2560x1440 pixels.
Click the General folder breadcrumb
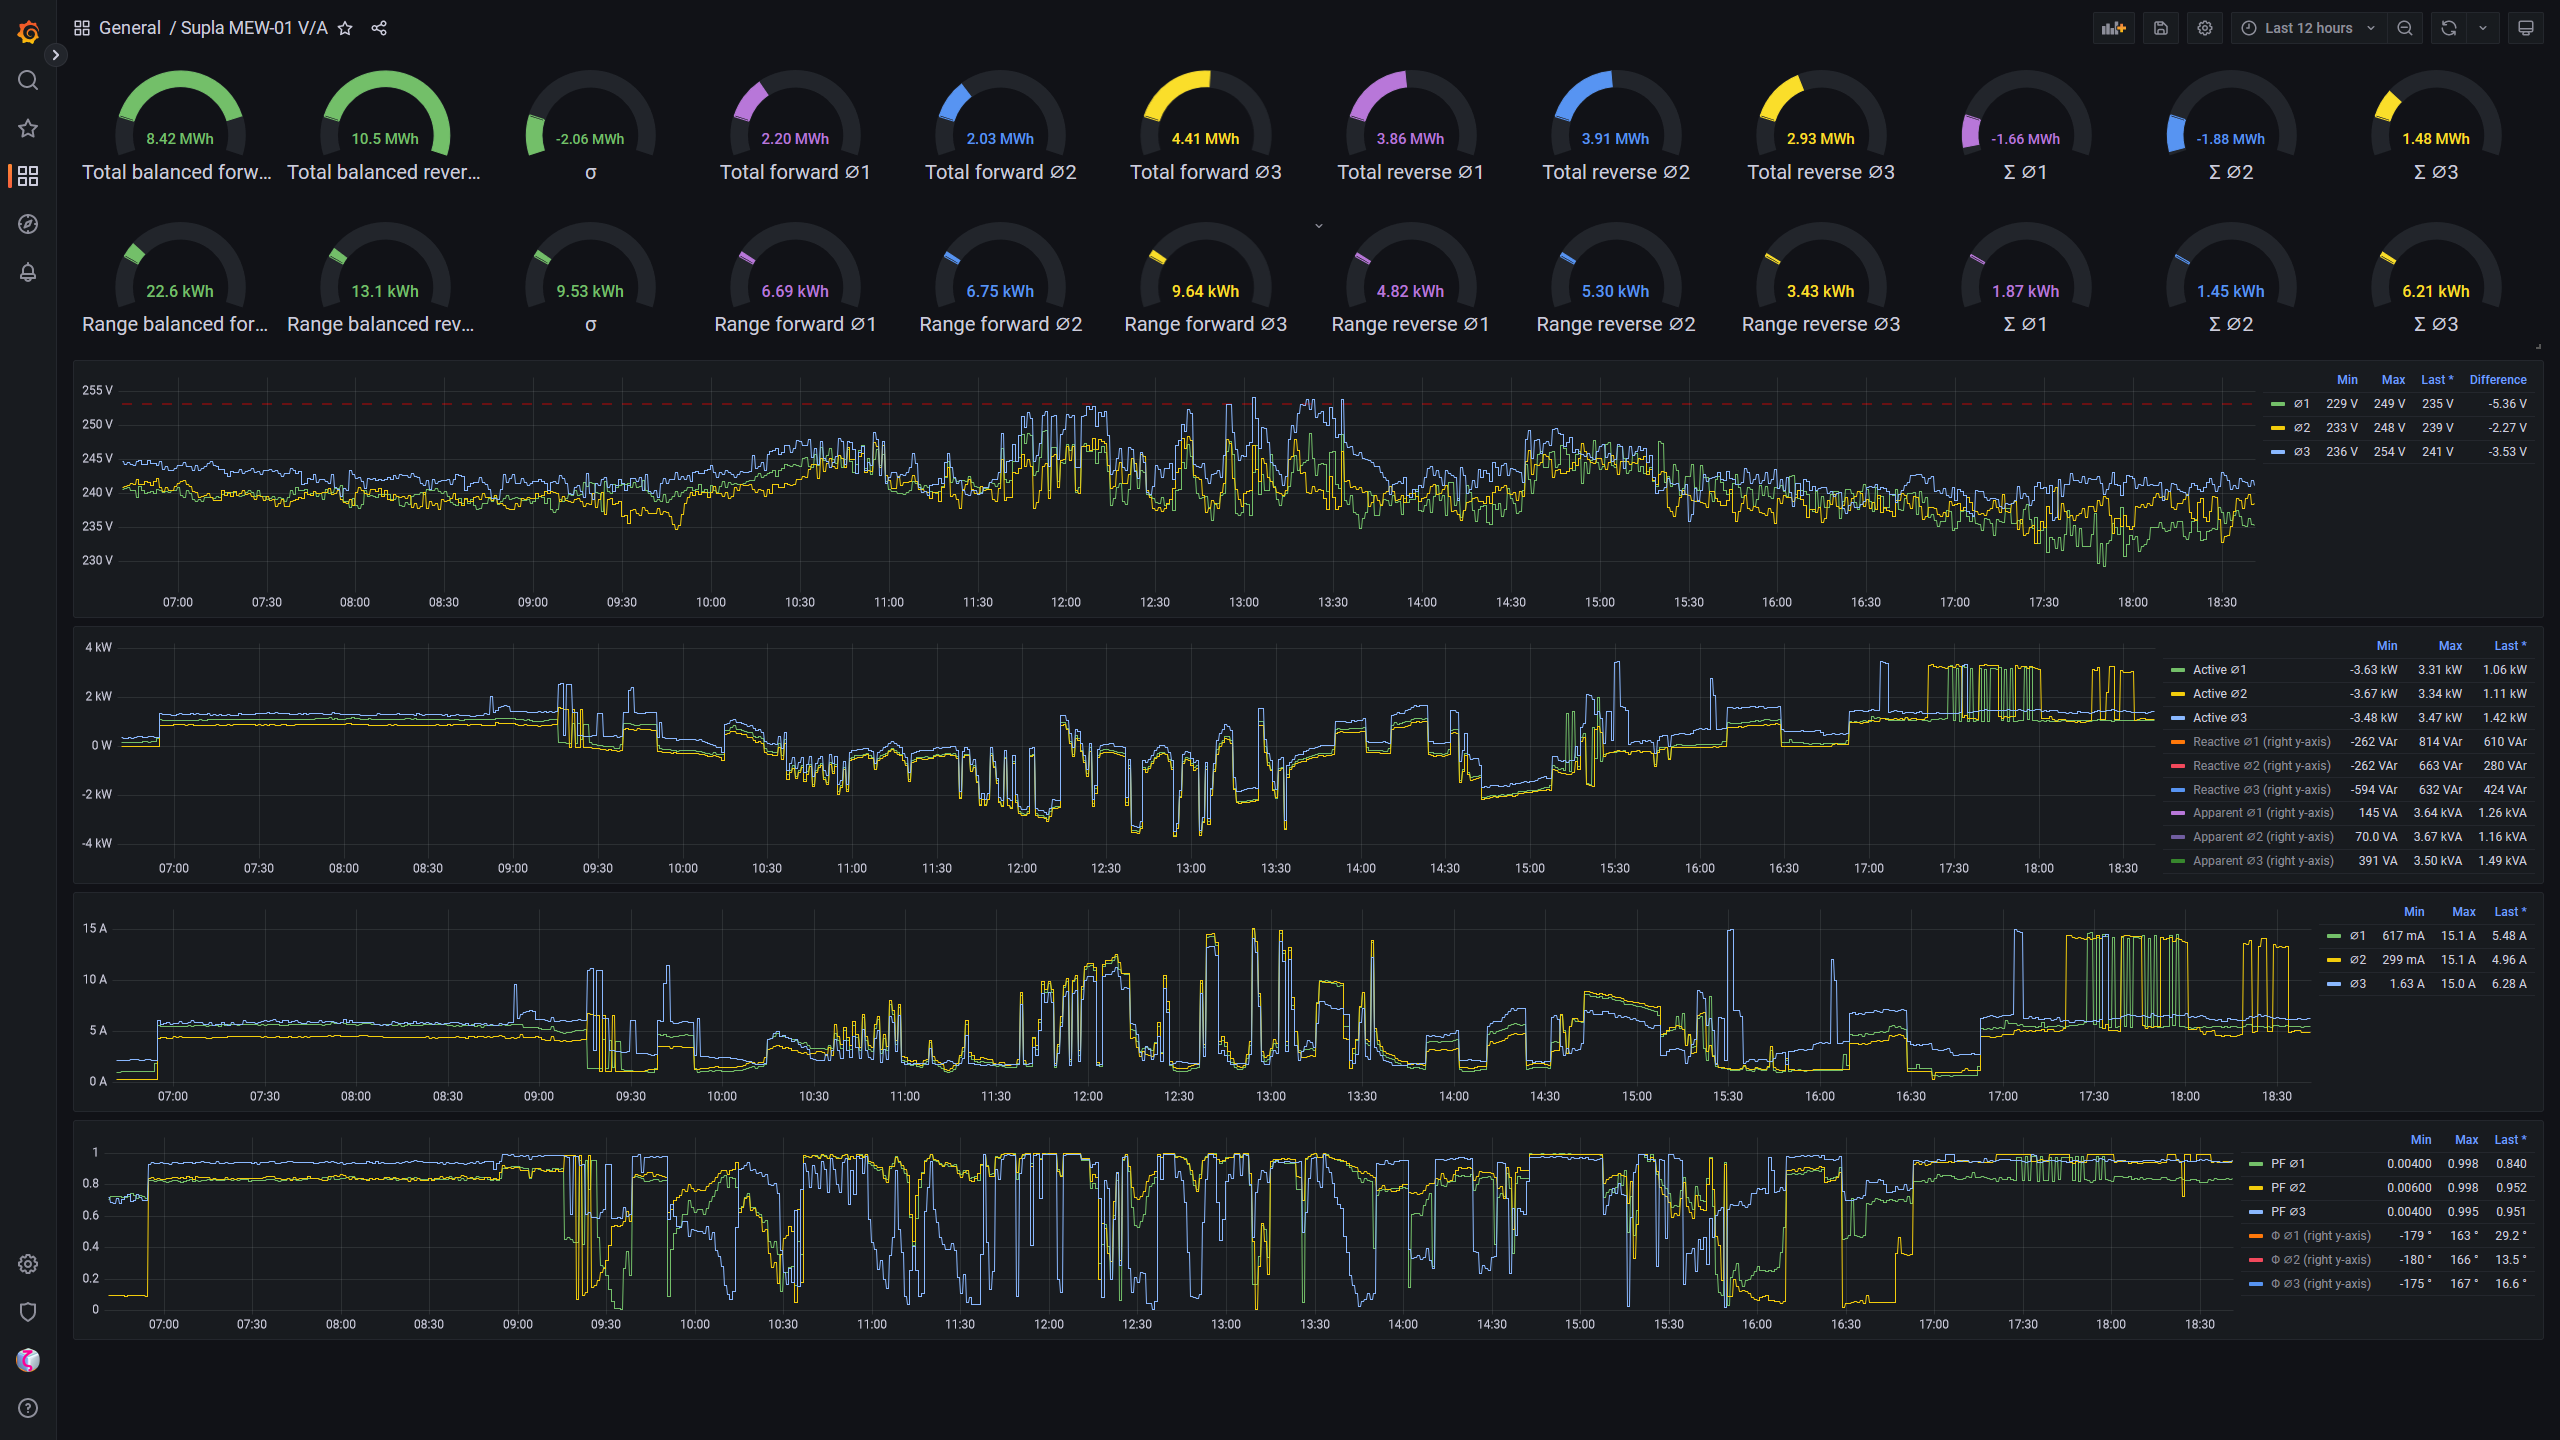[129, 28]
